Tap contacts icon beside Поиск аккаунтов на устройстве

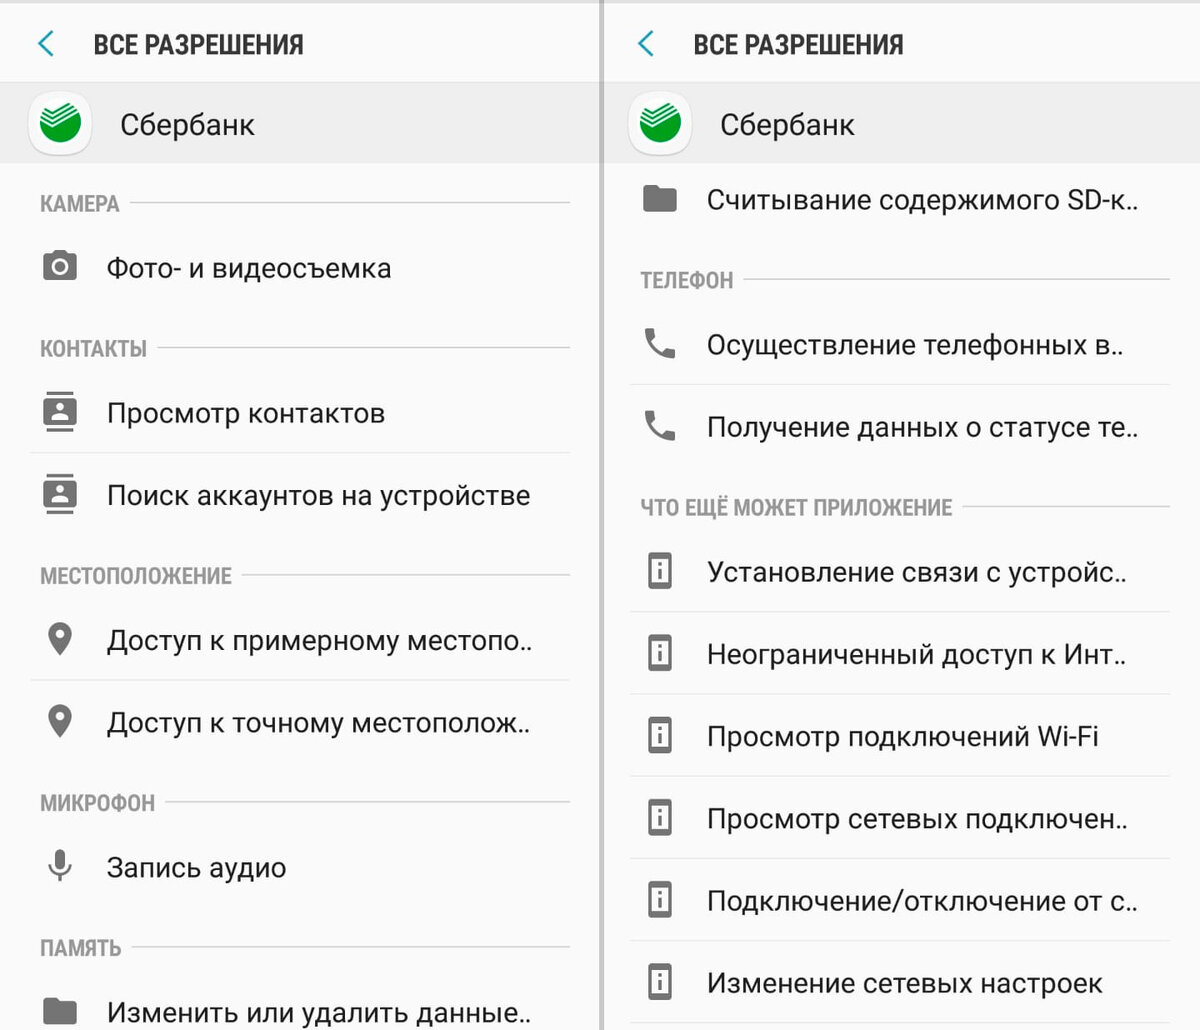coord(60,494)
